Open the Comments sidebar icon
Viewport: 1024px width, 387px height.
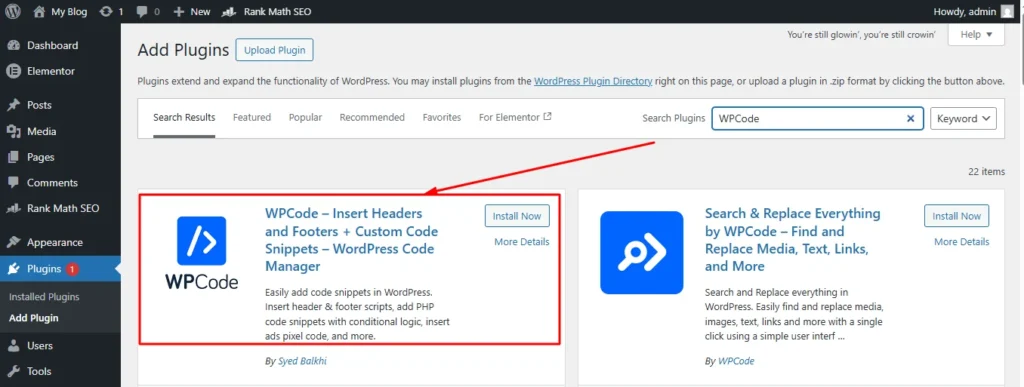pos(13,183)
